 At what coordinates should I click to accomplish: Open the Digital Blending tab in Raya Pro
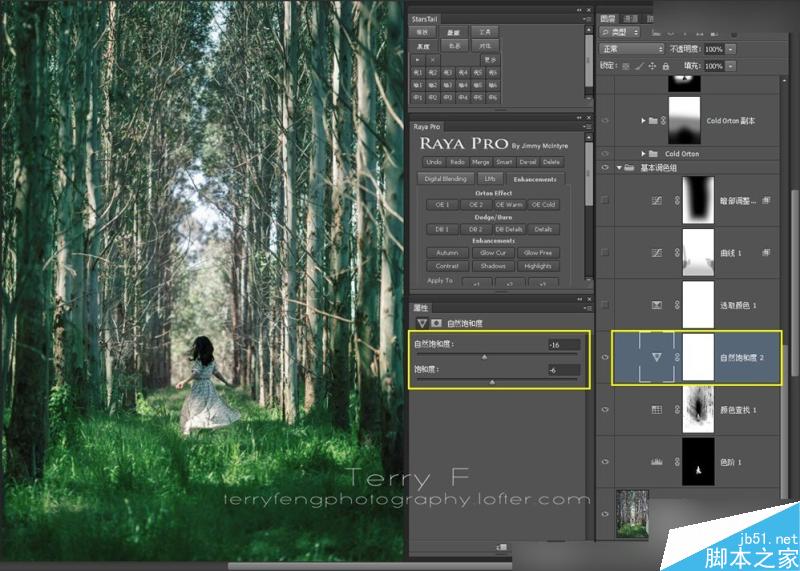pos(445,179)
